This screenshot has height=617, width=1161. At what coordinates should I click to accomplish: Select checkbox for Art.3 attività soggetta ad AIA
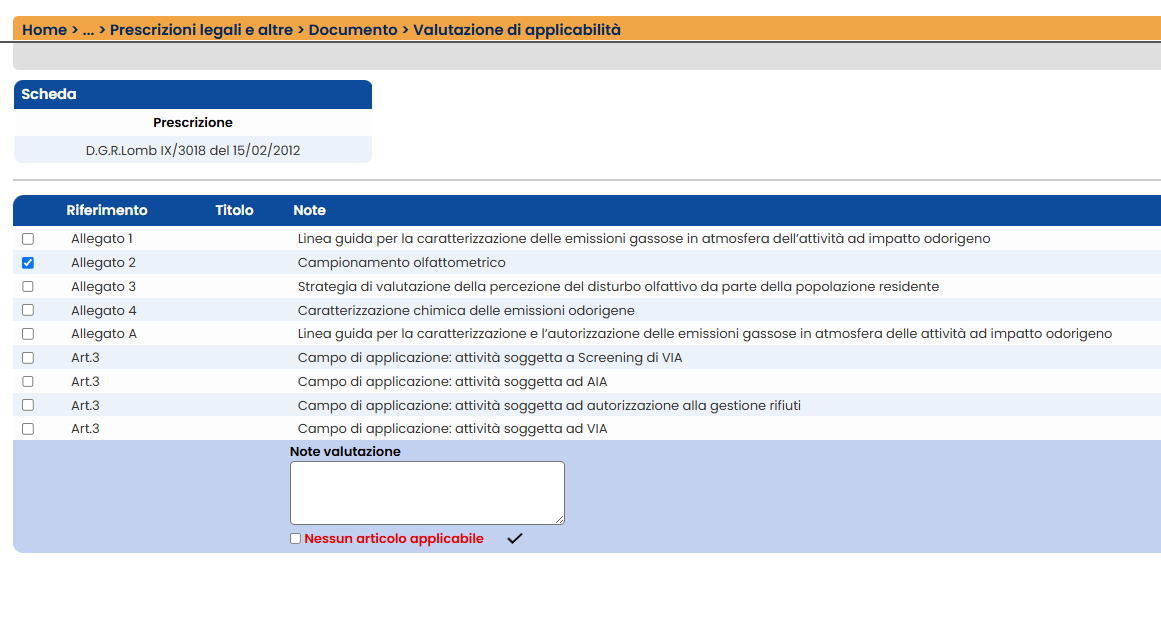(x=28, y=381)
